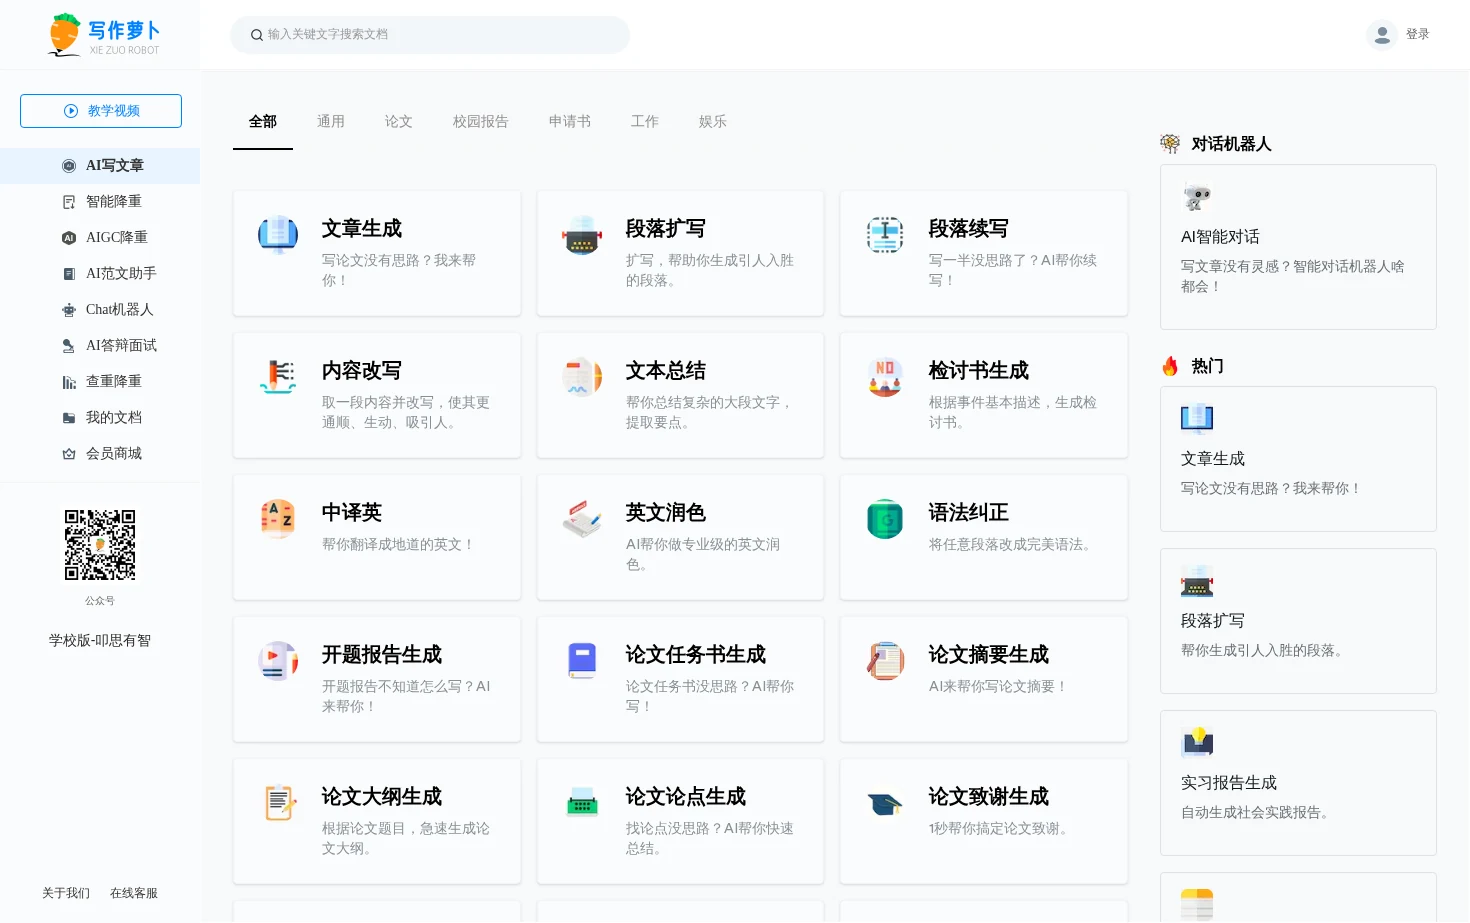This screenshot has width=1470, height=923.
Task: Click the 段落续写 card icon
Action: (x=885, y=235)
